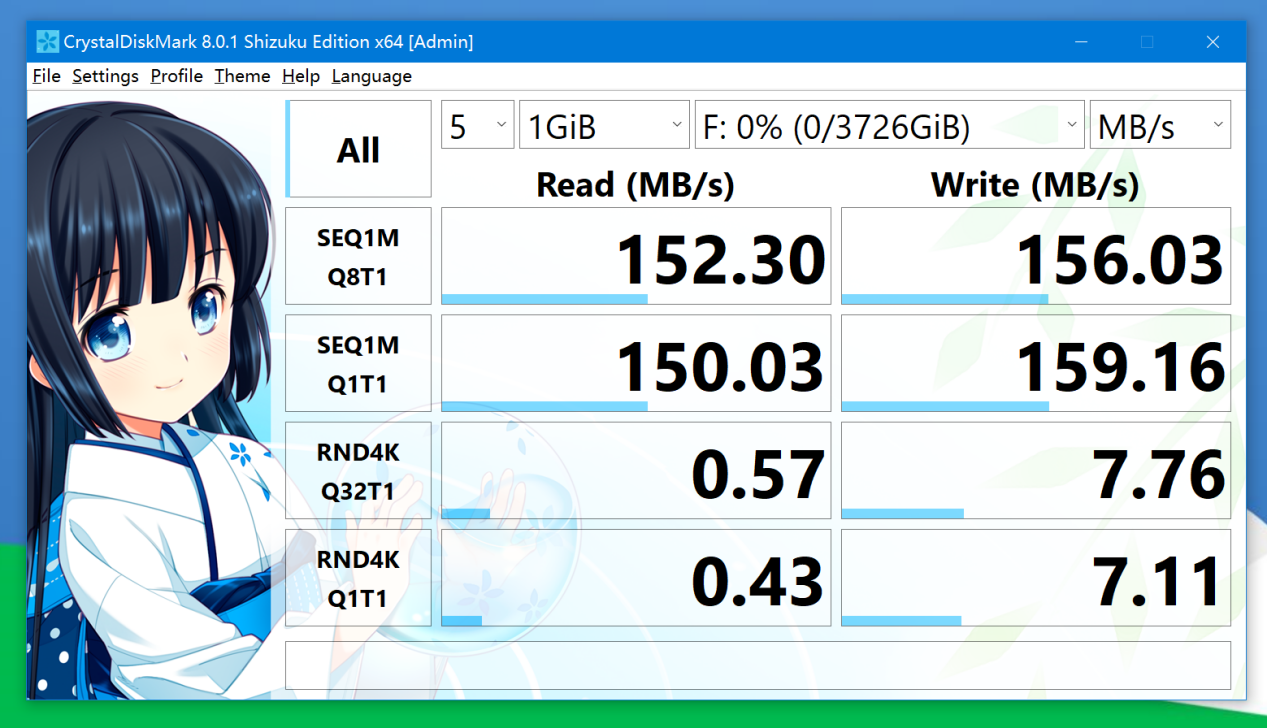This screenshot has width=1267, height=728.
Task: Open the Theme menu
Action: (242, 76)
